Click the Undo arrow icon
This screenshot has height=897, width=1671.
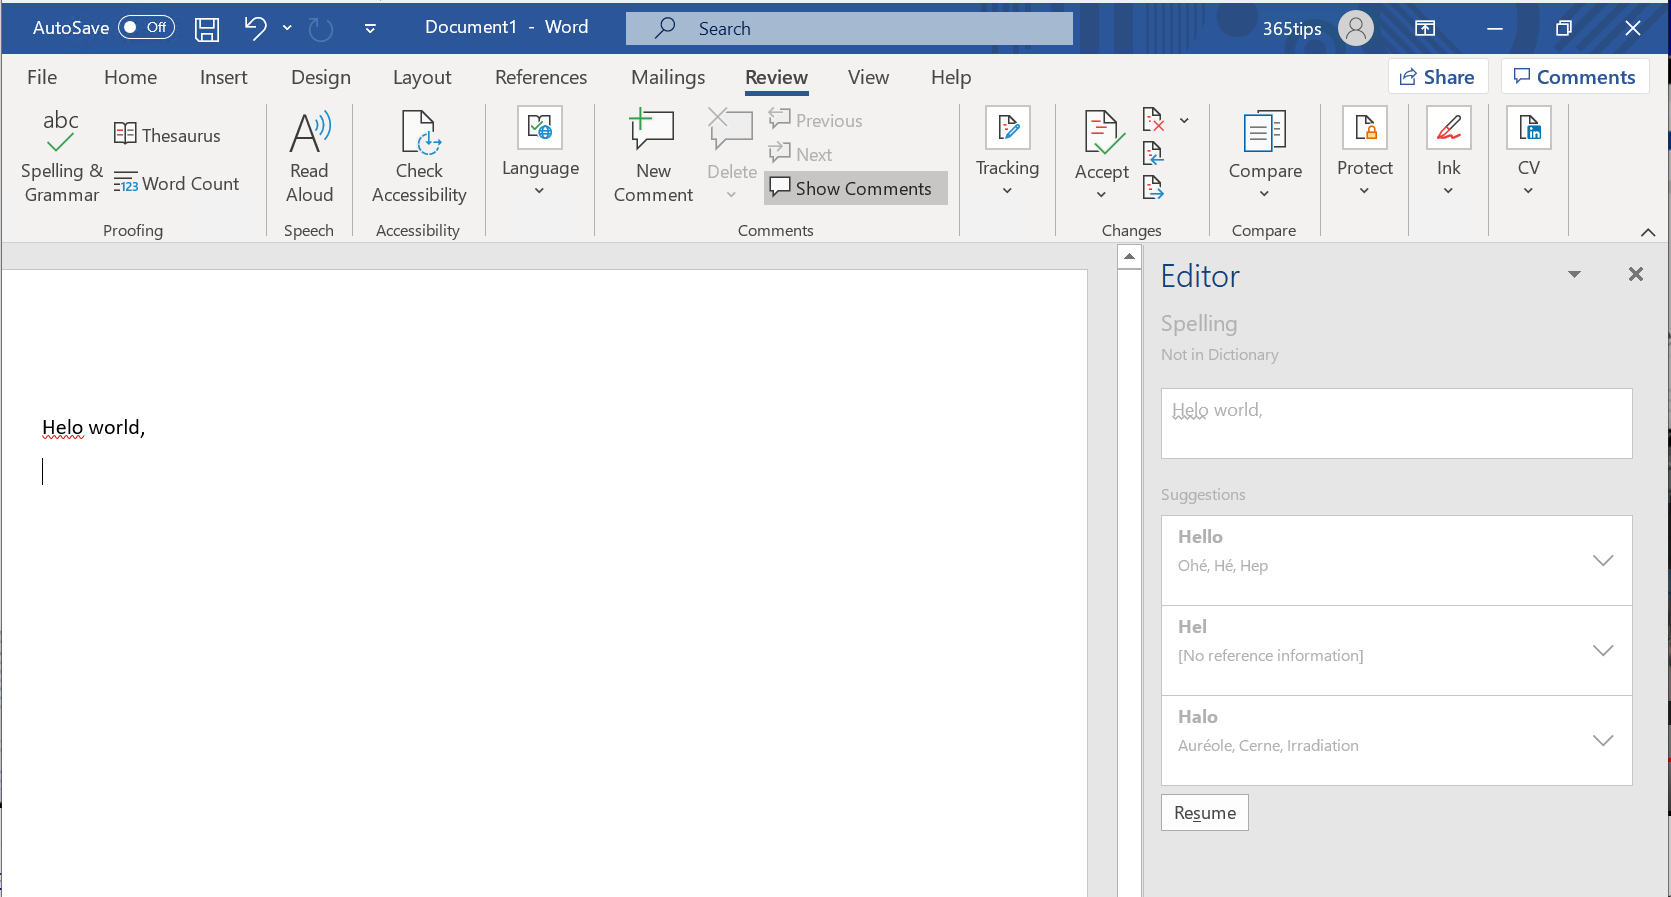(255, 28)
